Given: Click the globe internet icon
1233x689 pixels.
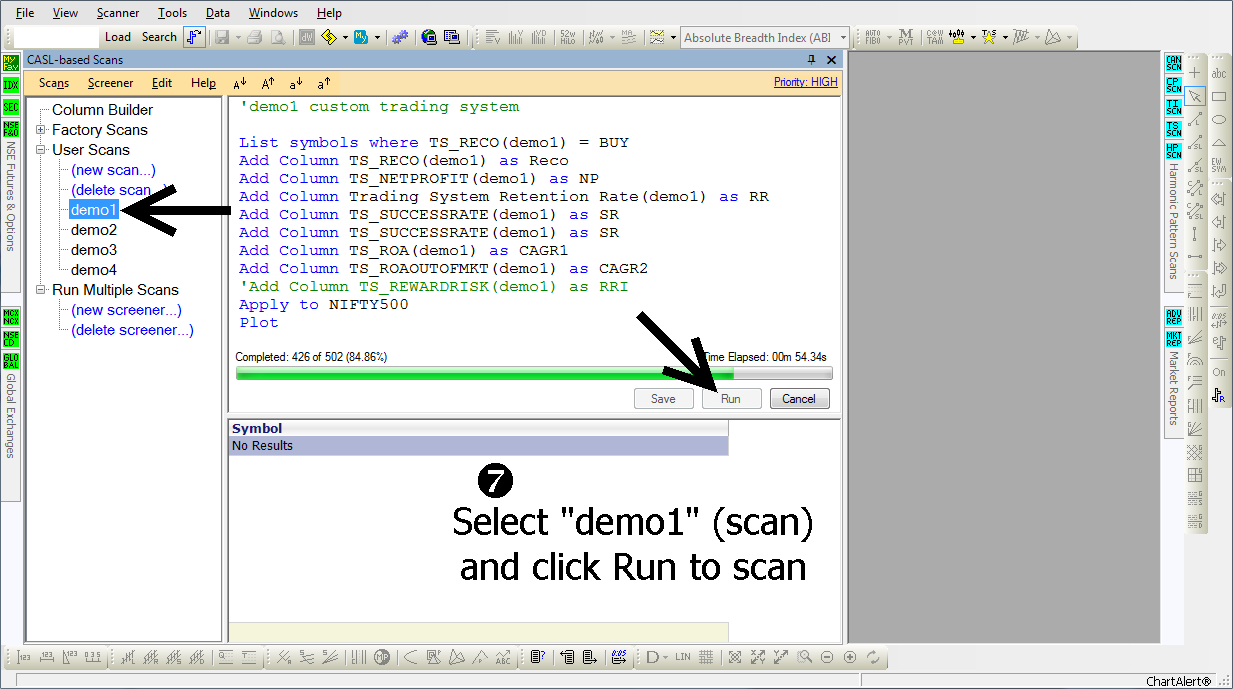Looking at the screenshot, I should pos(429,38).
